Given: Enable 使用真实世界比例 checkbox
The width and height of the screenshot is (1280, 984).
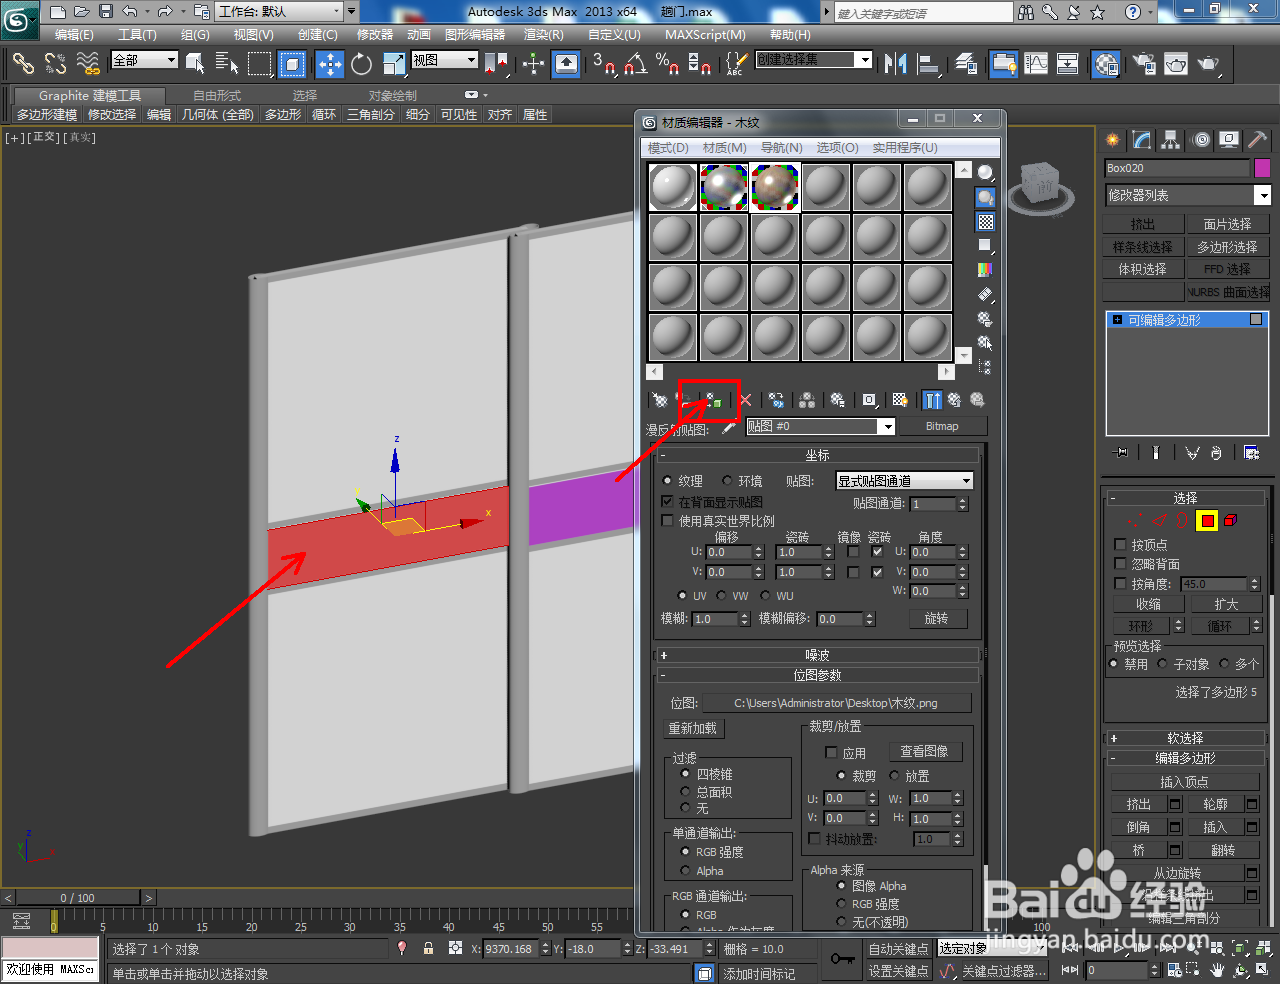Looking at the screenshot, I should [667, 521].
